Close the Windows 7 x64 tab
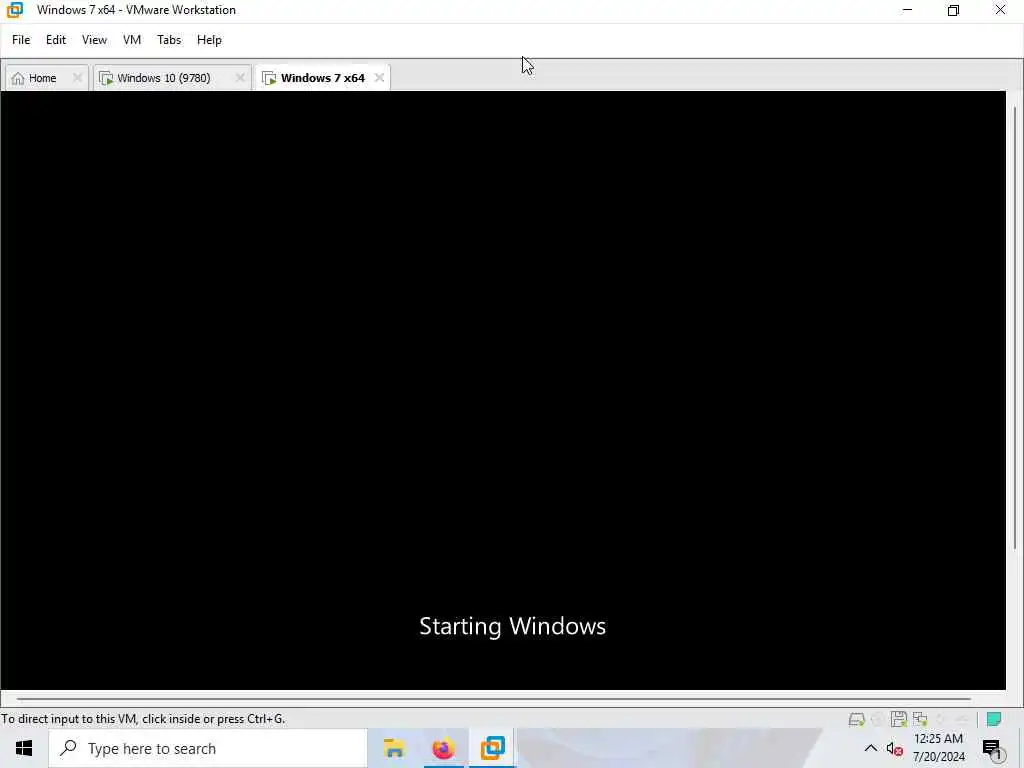This screenshot has width=1024, height=768. 379,78
